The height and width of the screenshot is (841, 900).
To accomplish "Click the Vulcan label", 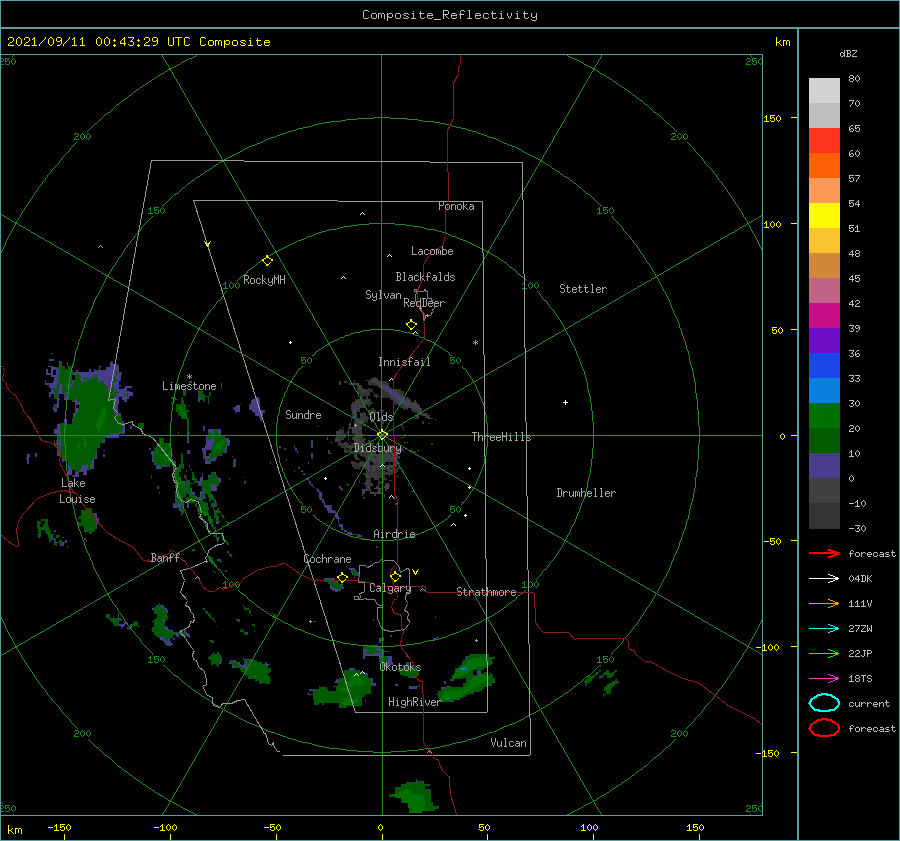I will (509, 743).
